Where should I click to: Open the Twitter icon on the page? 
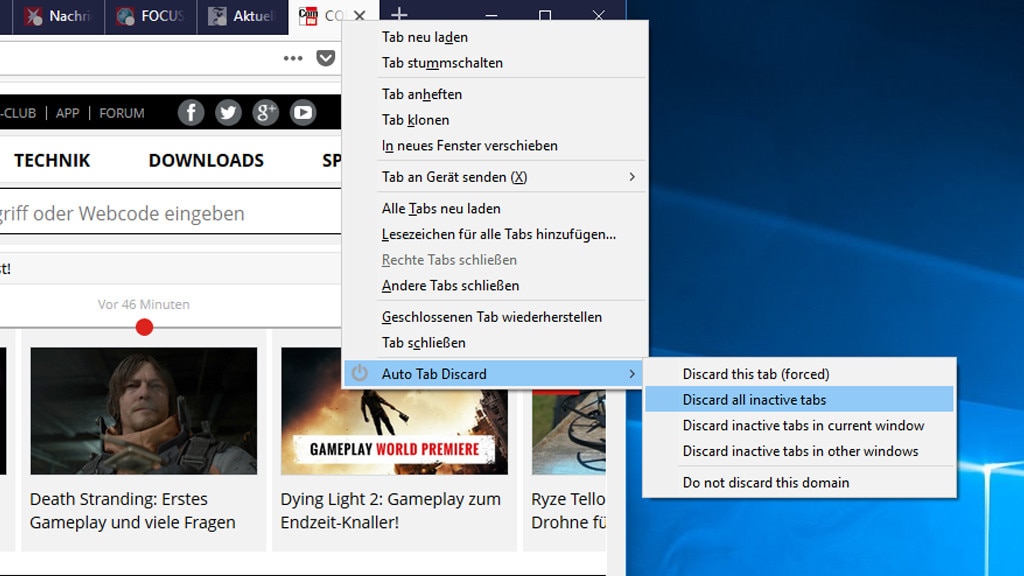pos(228,112)
